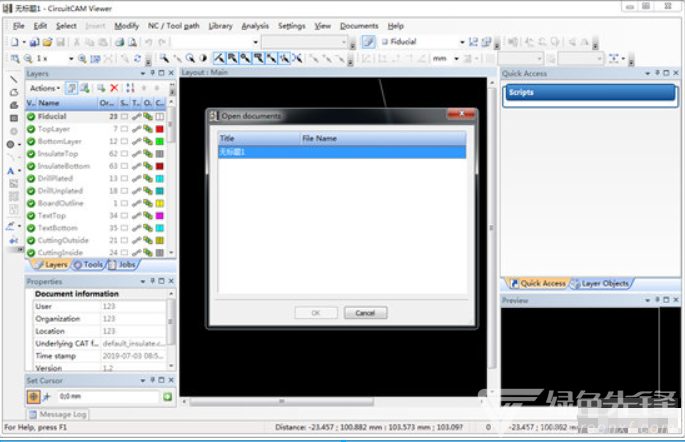Check the selectable box for CuttingOutside layer
This screenshot has width=685, height=442.
click(x=125, y=240)
